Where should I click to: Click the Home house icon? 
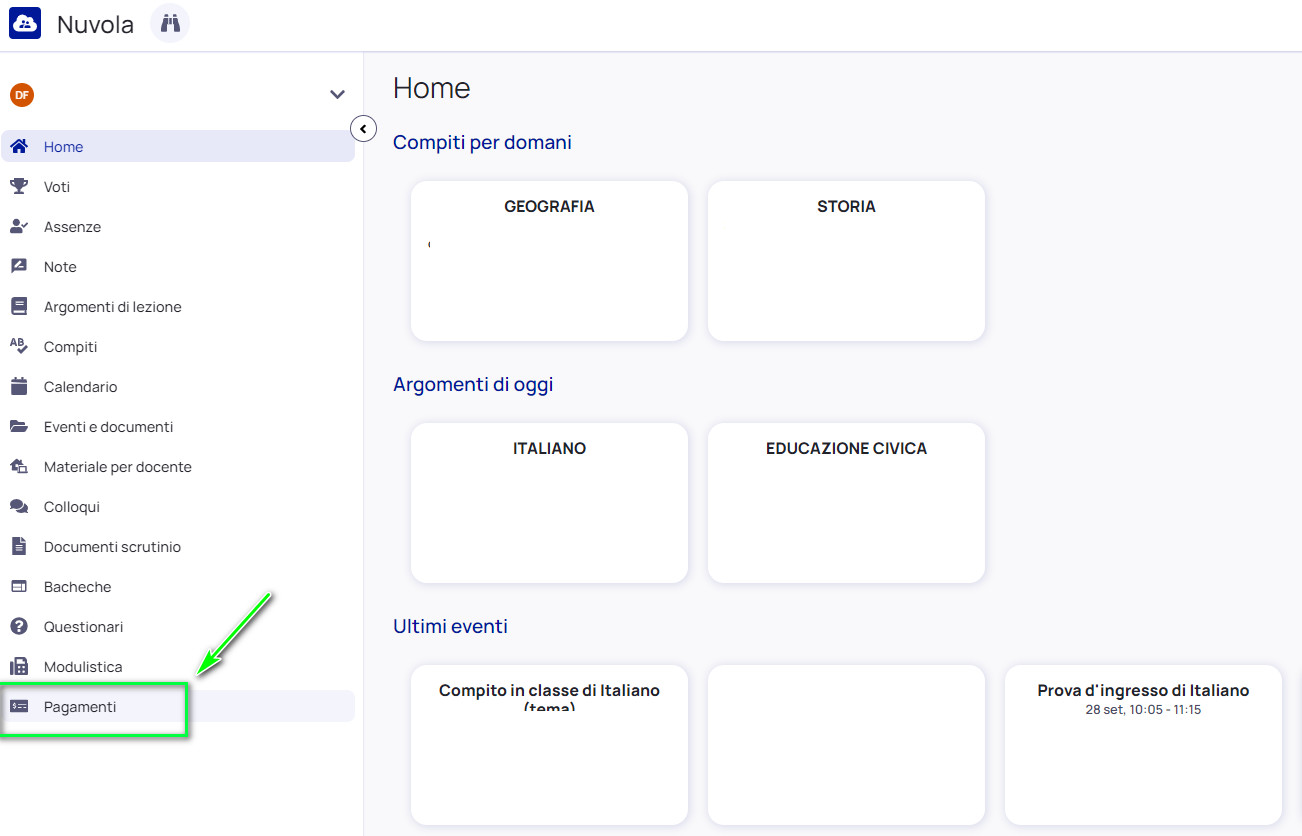point(19,146)
